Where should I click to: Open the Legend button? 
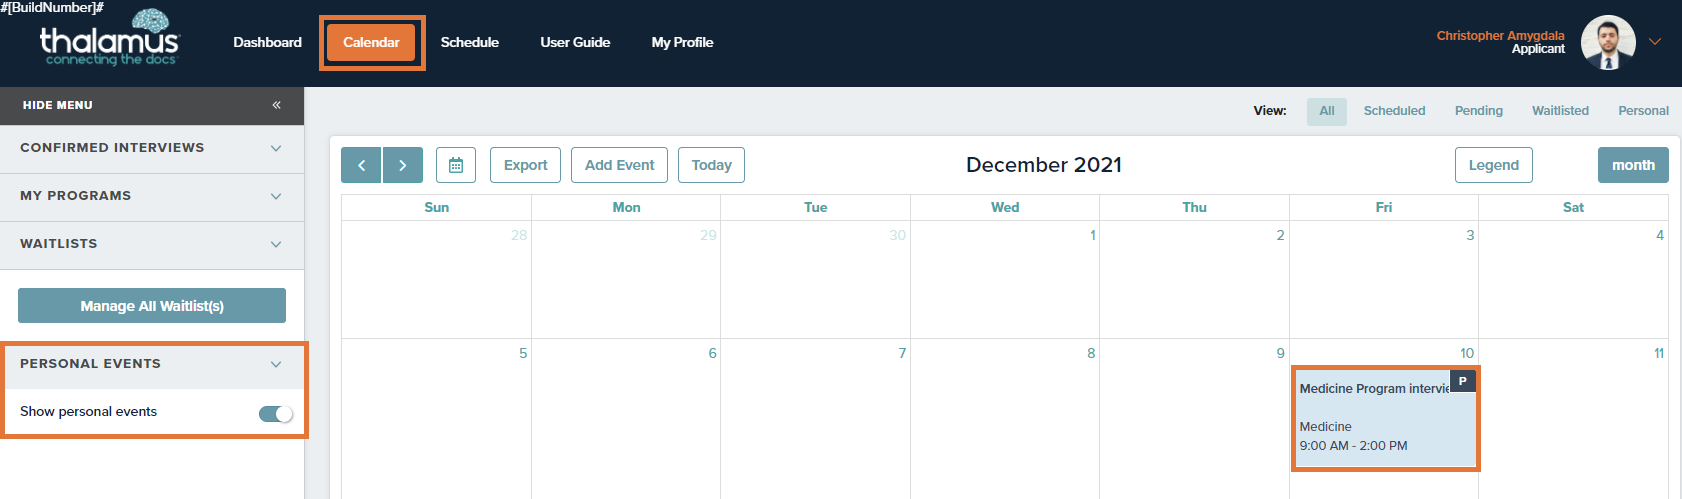point(1493,165)
